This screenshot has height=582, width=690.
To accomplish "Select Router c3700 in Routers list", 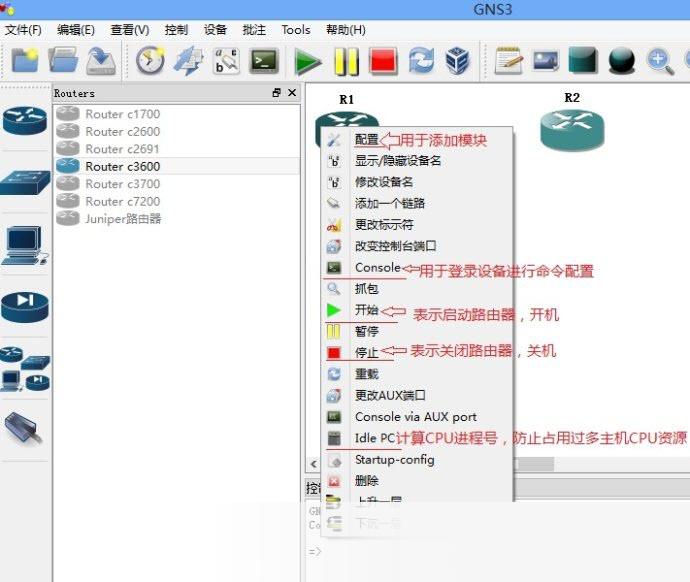I will [176, 184].
